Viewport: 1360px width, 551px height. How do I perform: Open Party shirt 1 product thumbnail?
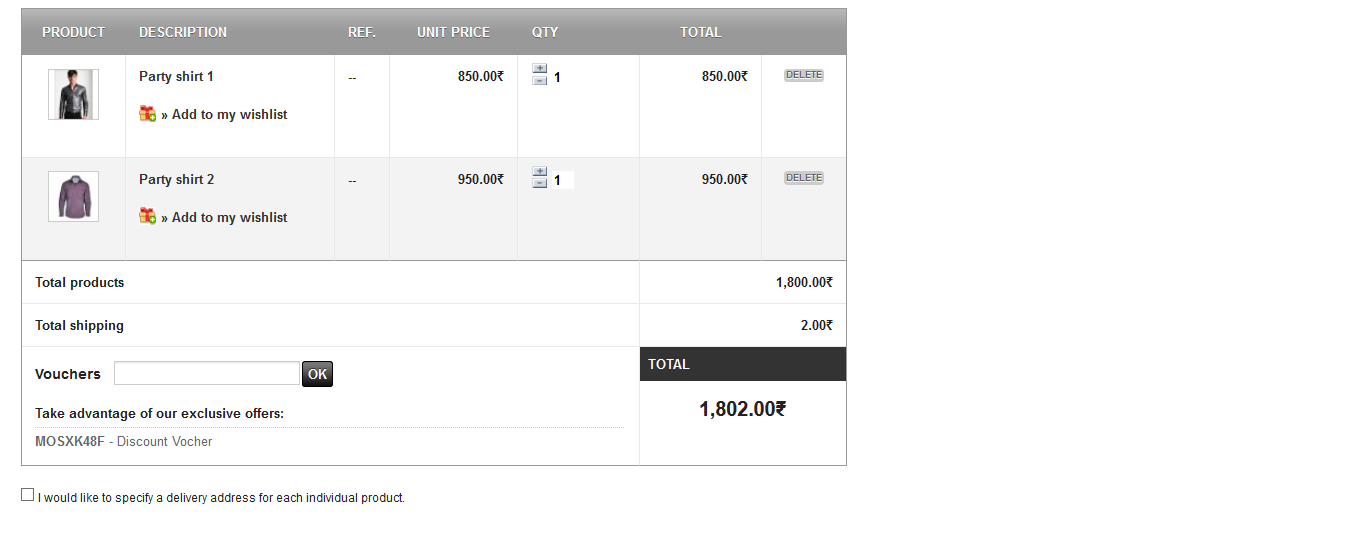[x=73, y=94]
